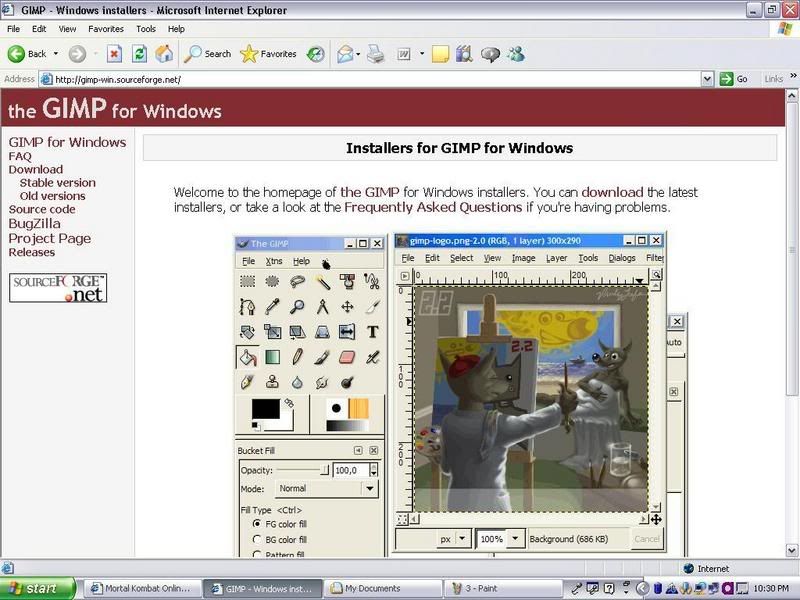Select the Bucket Fill tool icon

(x=247, y=357)
